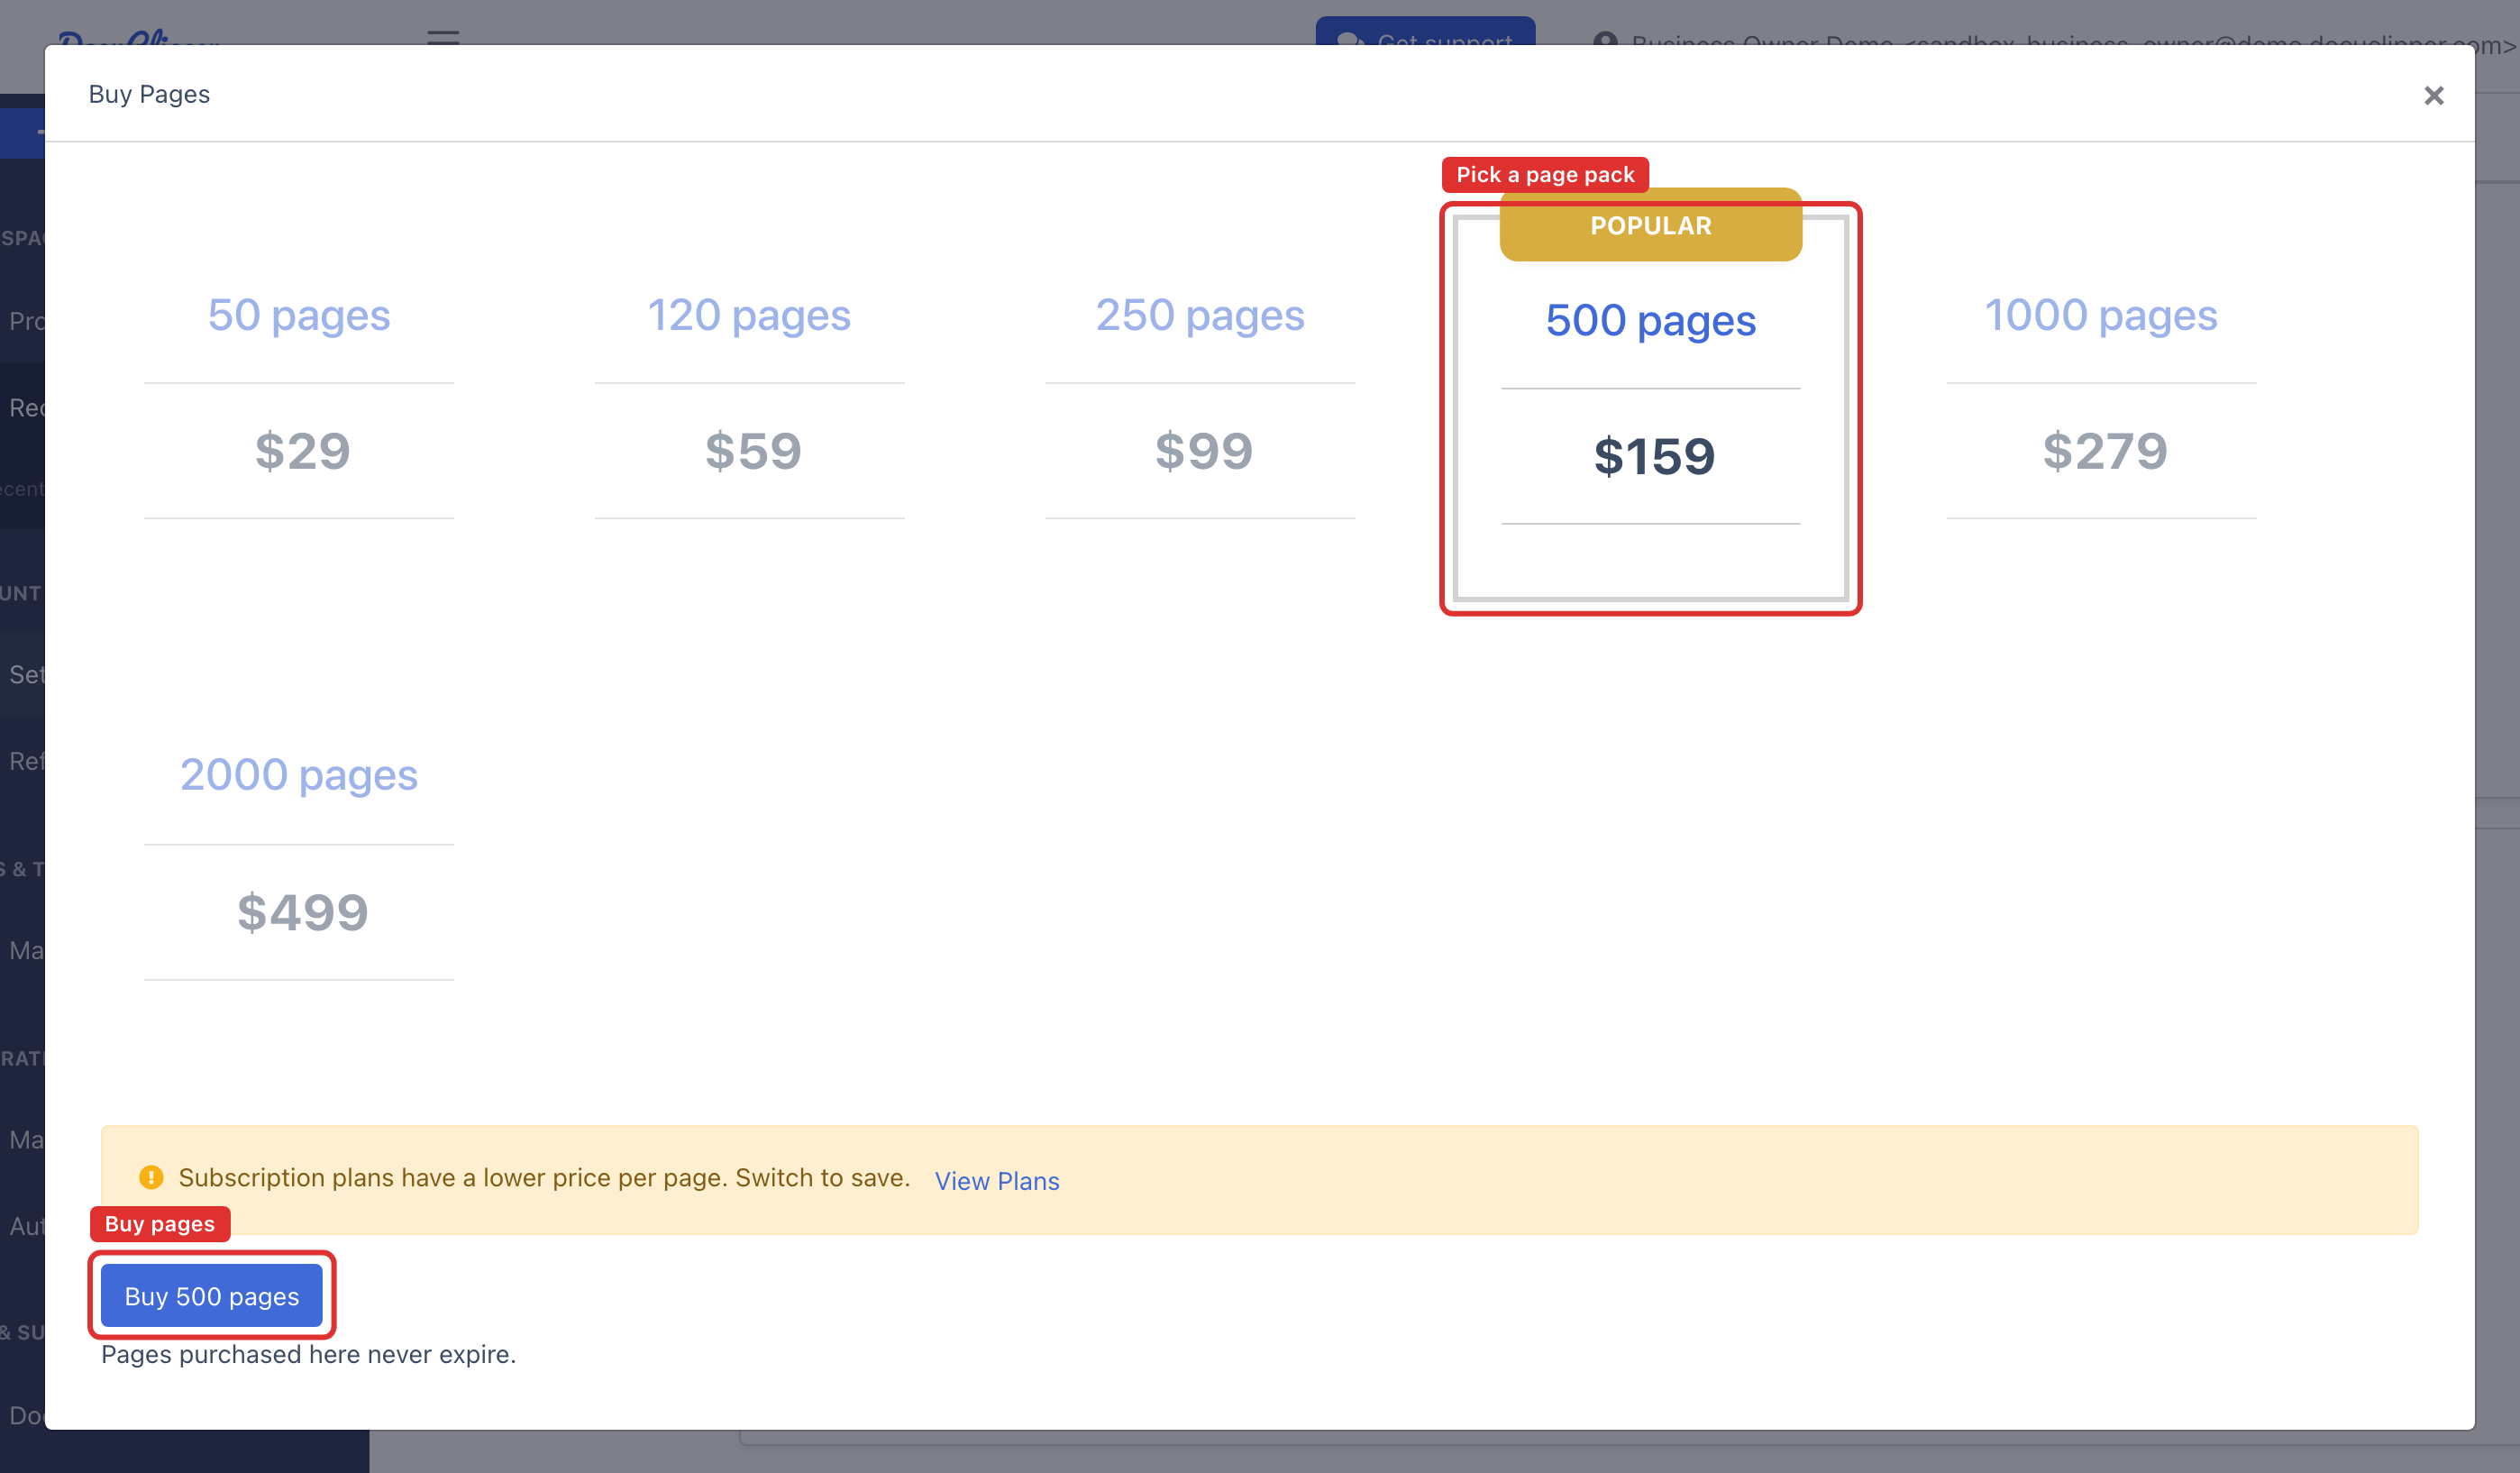This screenshot has width=2520, height=1473.
Task: Click the $499 price
Action: (302, 912)
